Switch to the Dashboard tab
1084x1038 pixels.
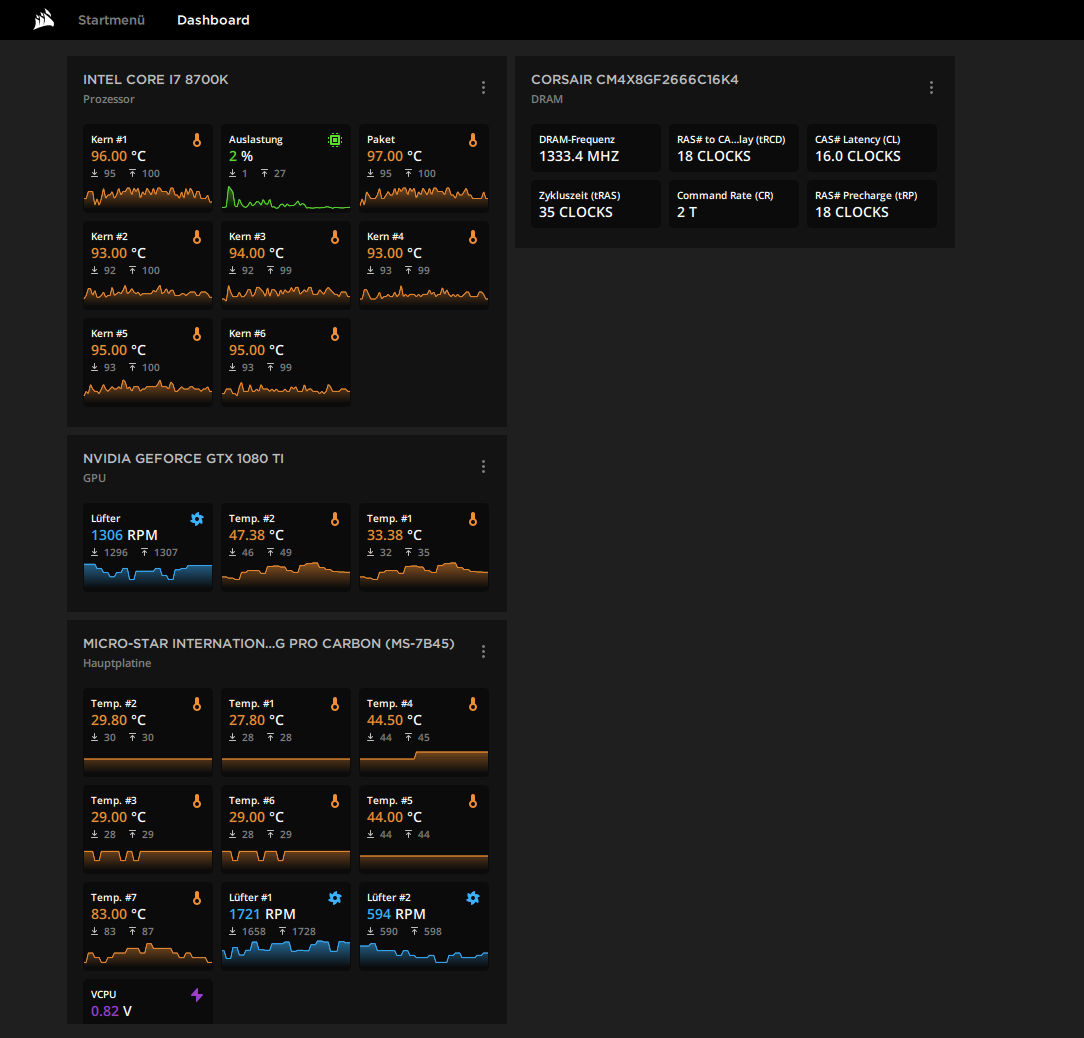coord(213,20)
